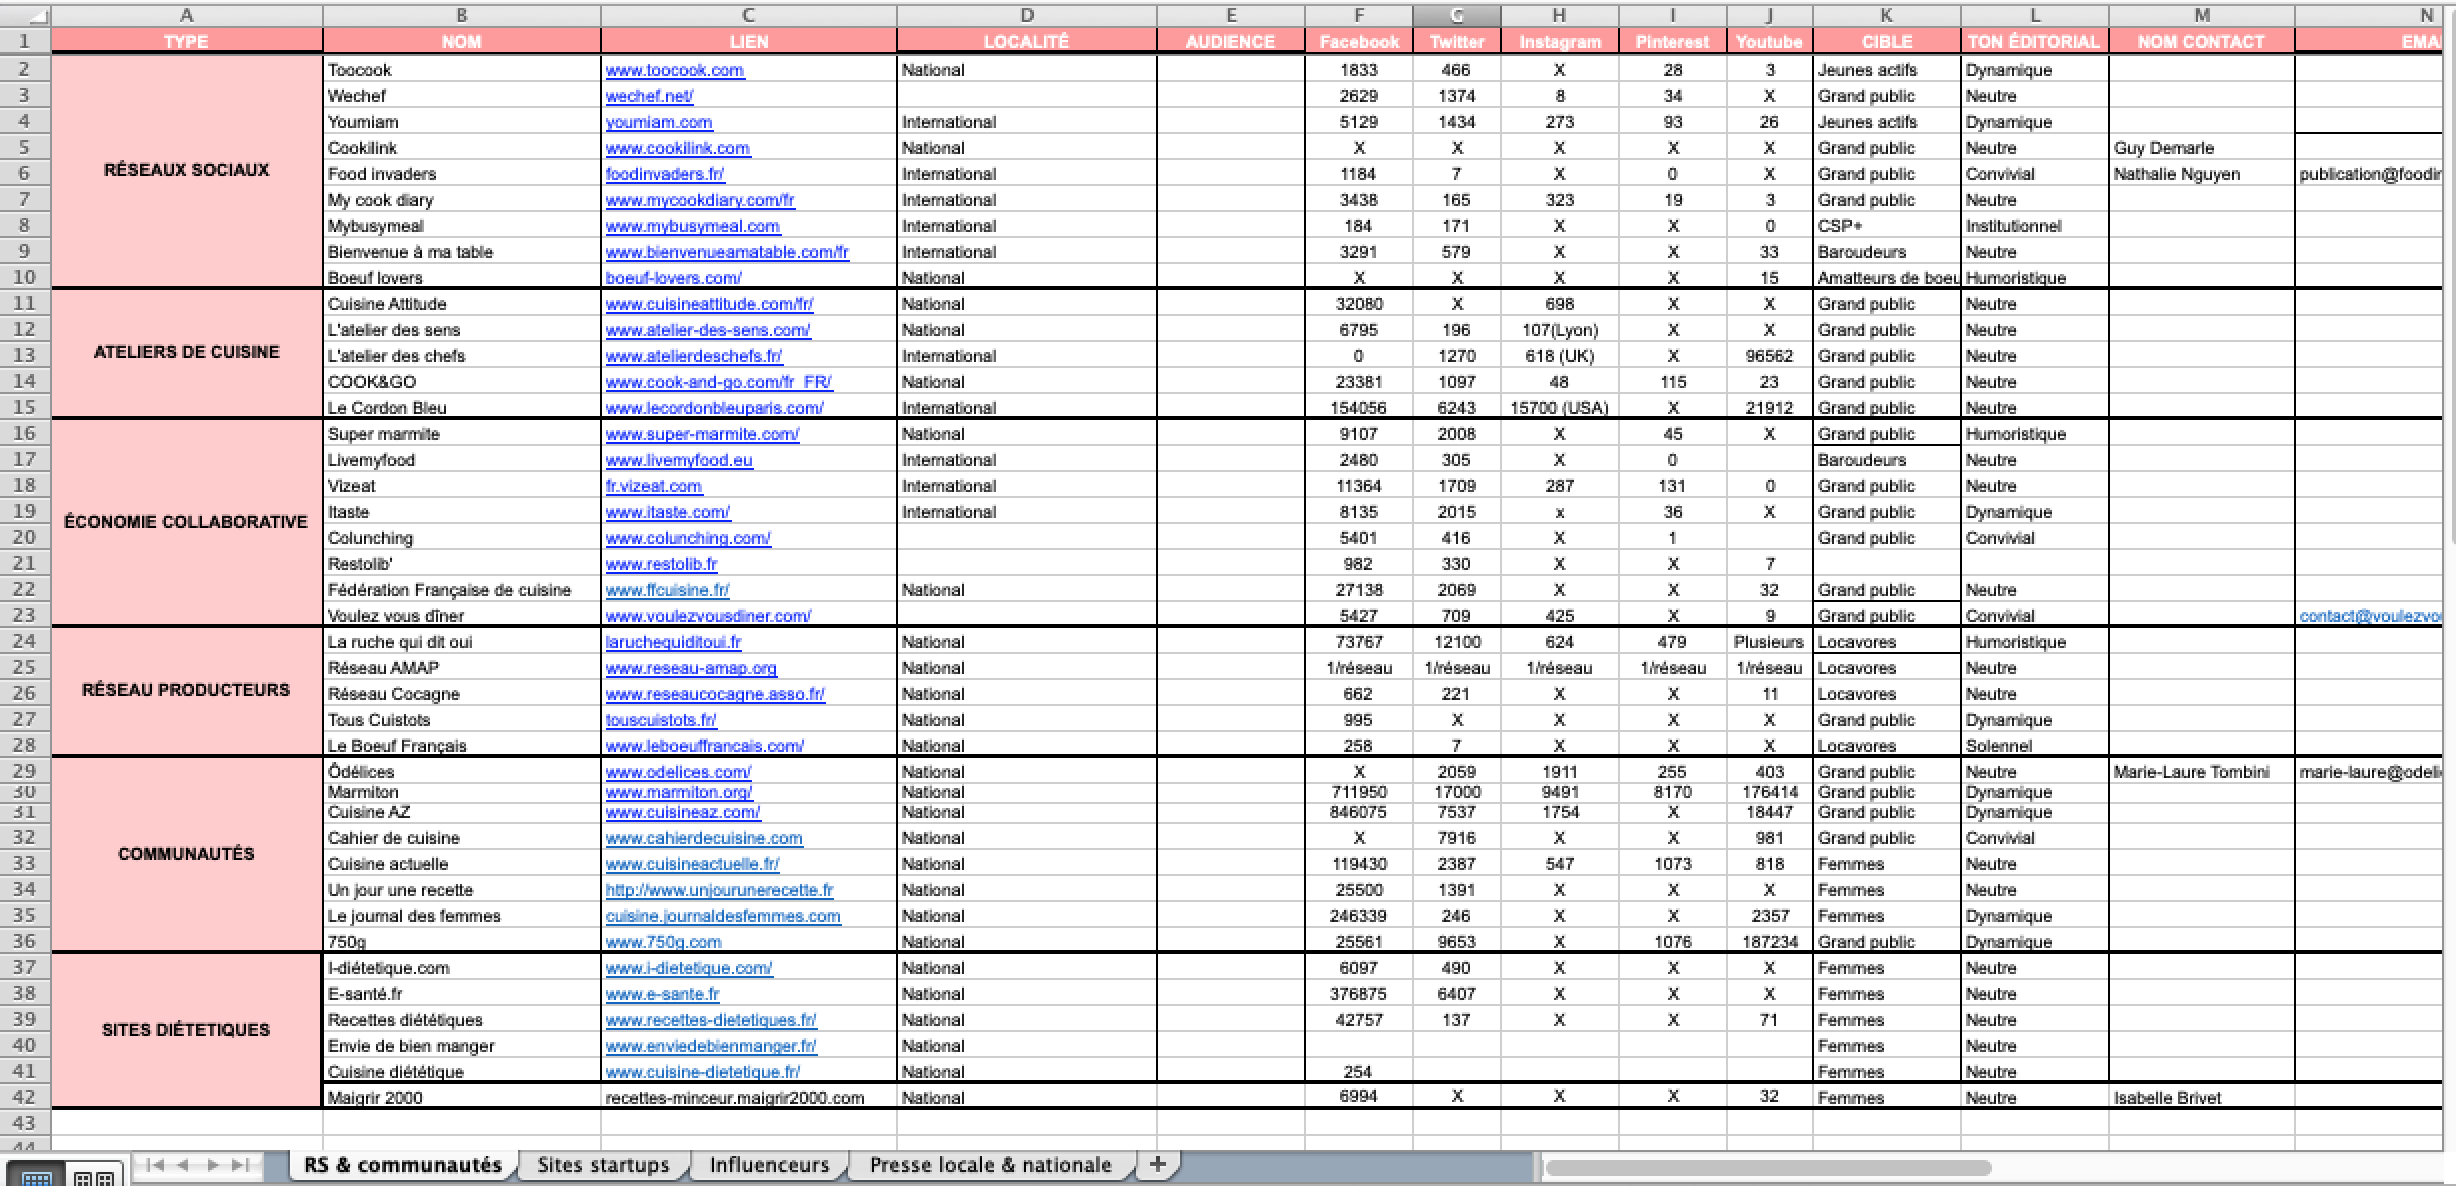The width and height of the screenshot is (2456, 1186).
Task: Click next sheet navigation arrow
Action: 211,1164
